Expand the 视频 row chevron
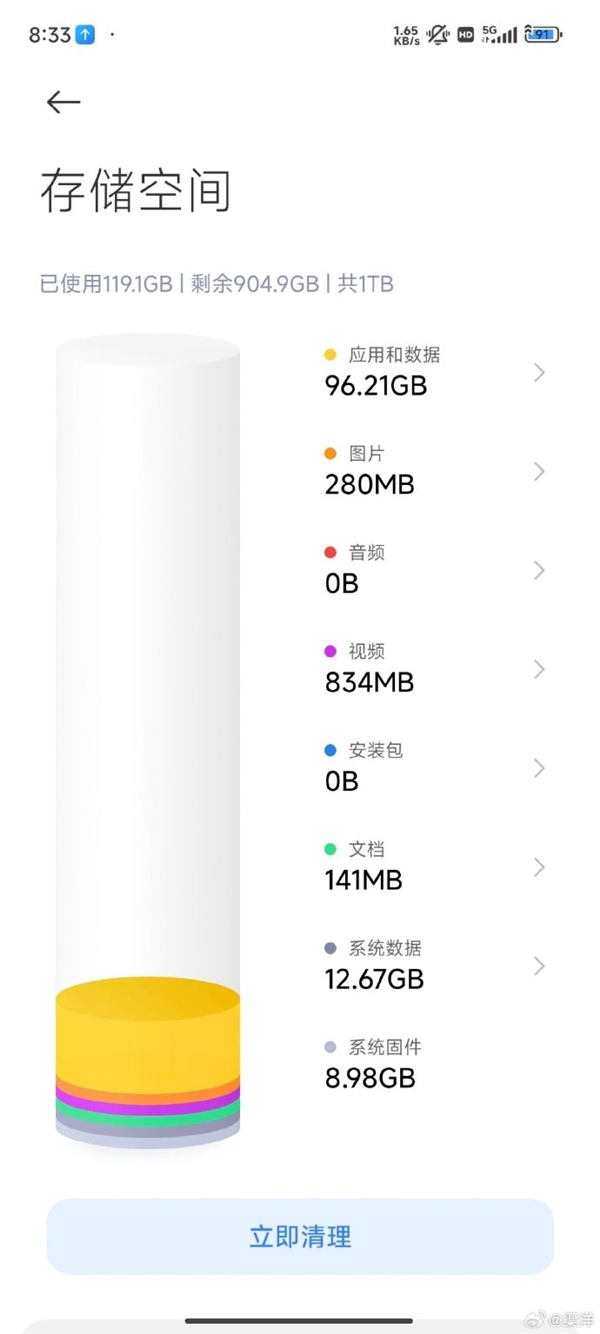This screenshot has width=600, height=1334. (540, 669)
